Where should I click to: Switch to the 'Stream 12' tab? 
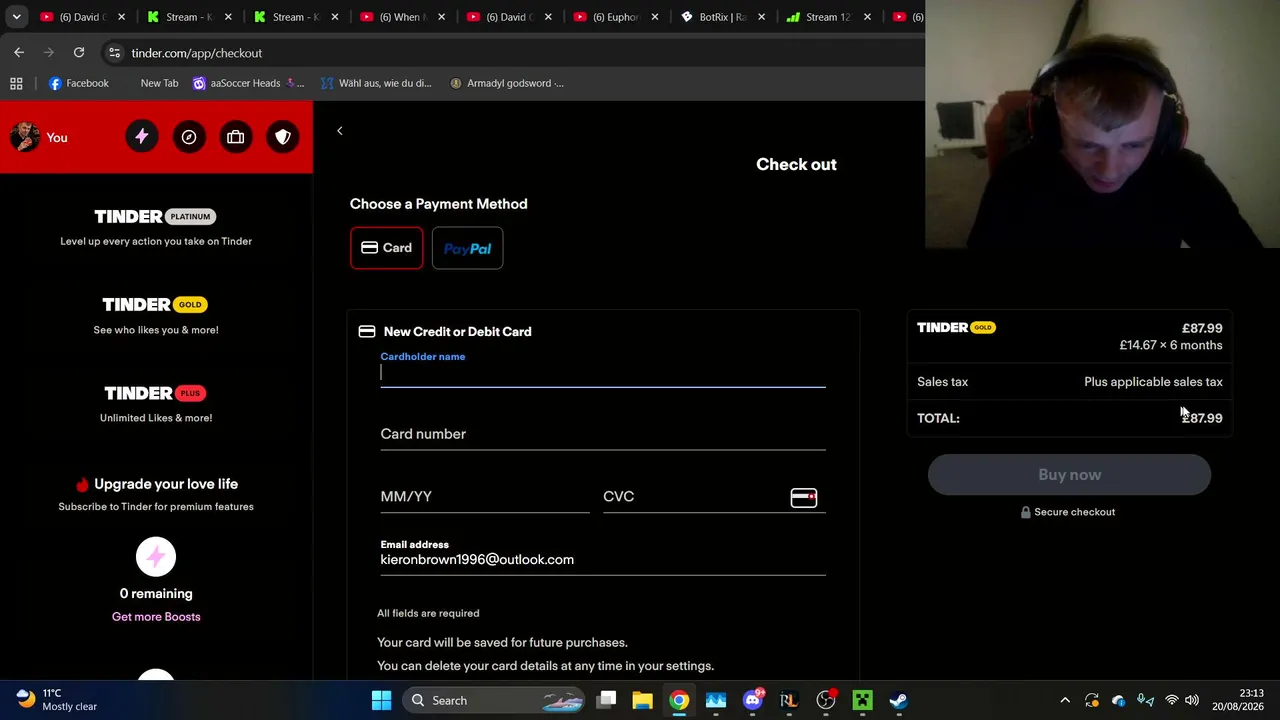pyautogui.click(x=824, y=17)
